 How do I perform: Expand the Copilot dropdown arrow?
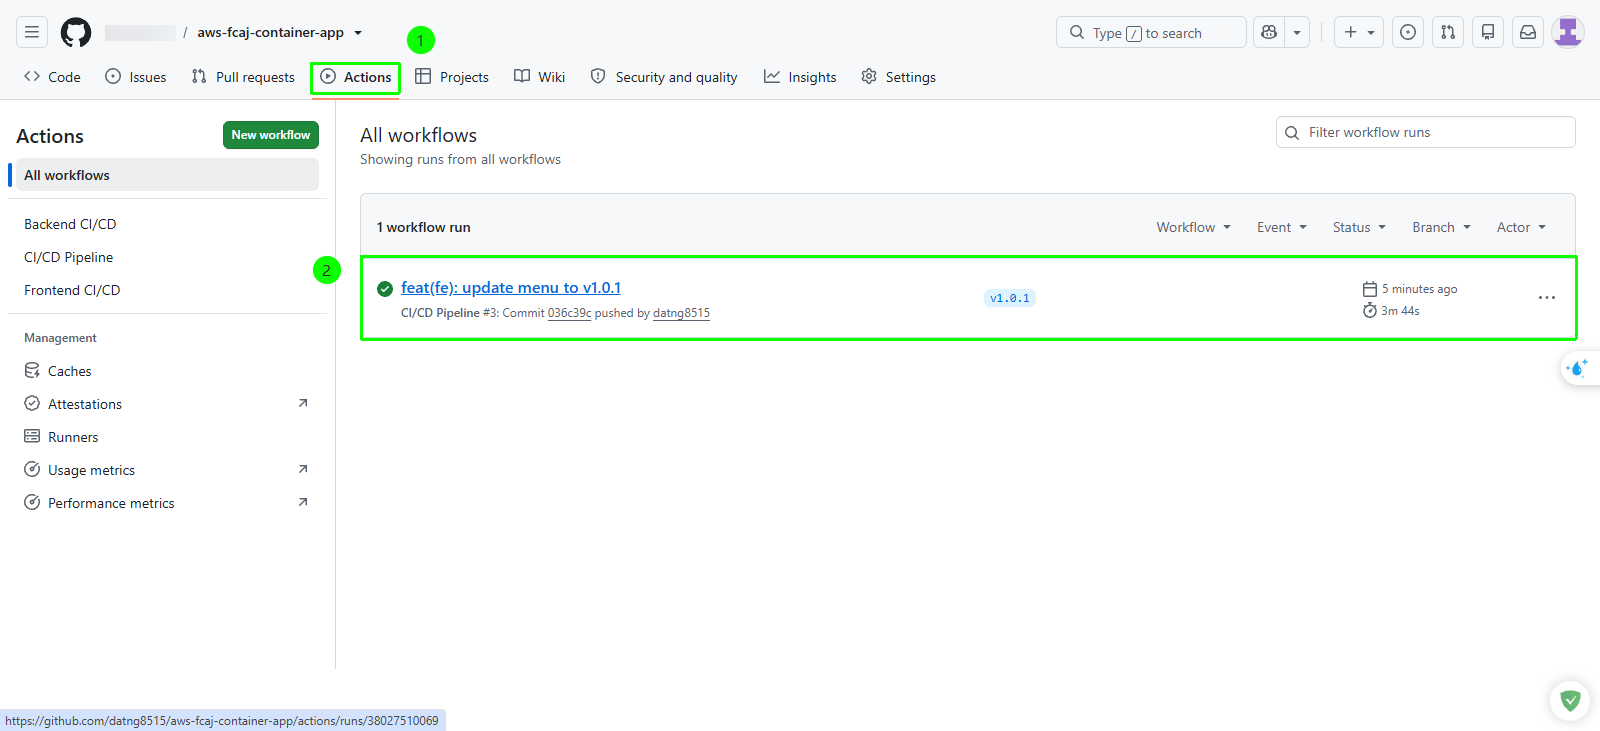[x=1297, y=32]
